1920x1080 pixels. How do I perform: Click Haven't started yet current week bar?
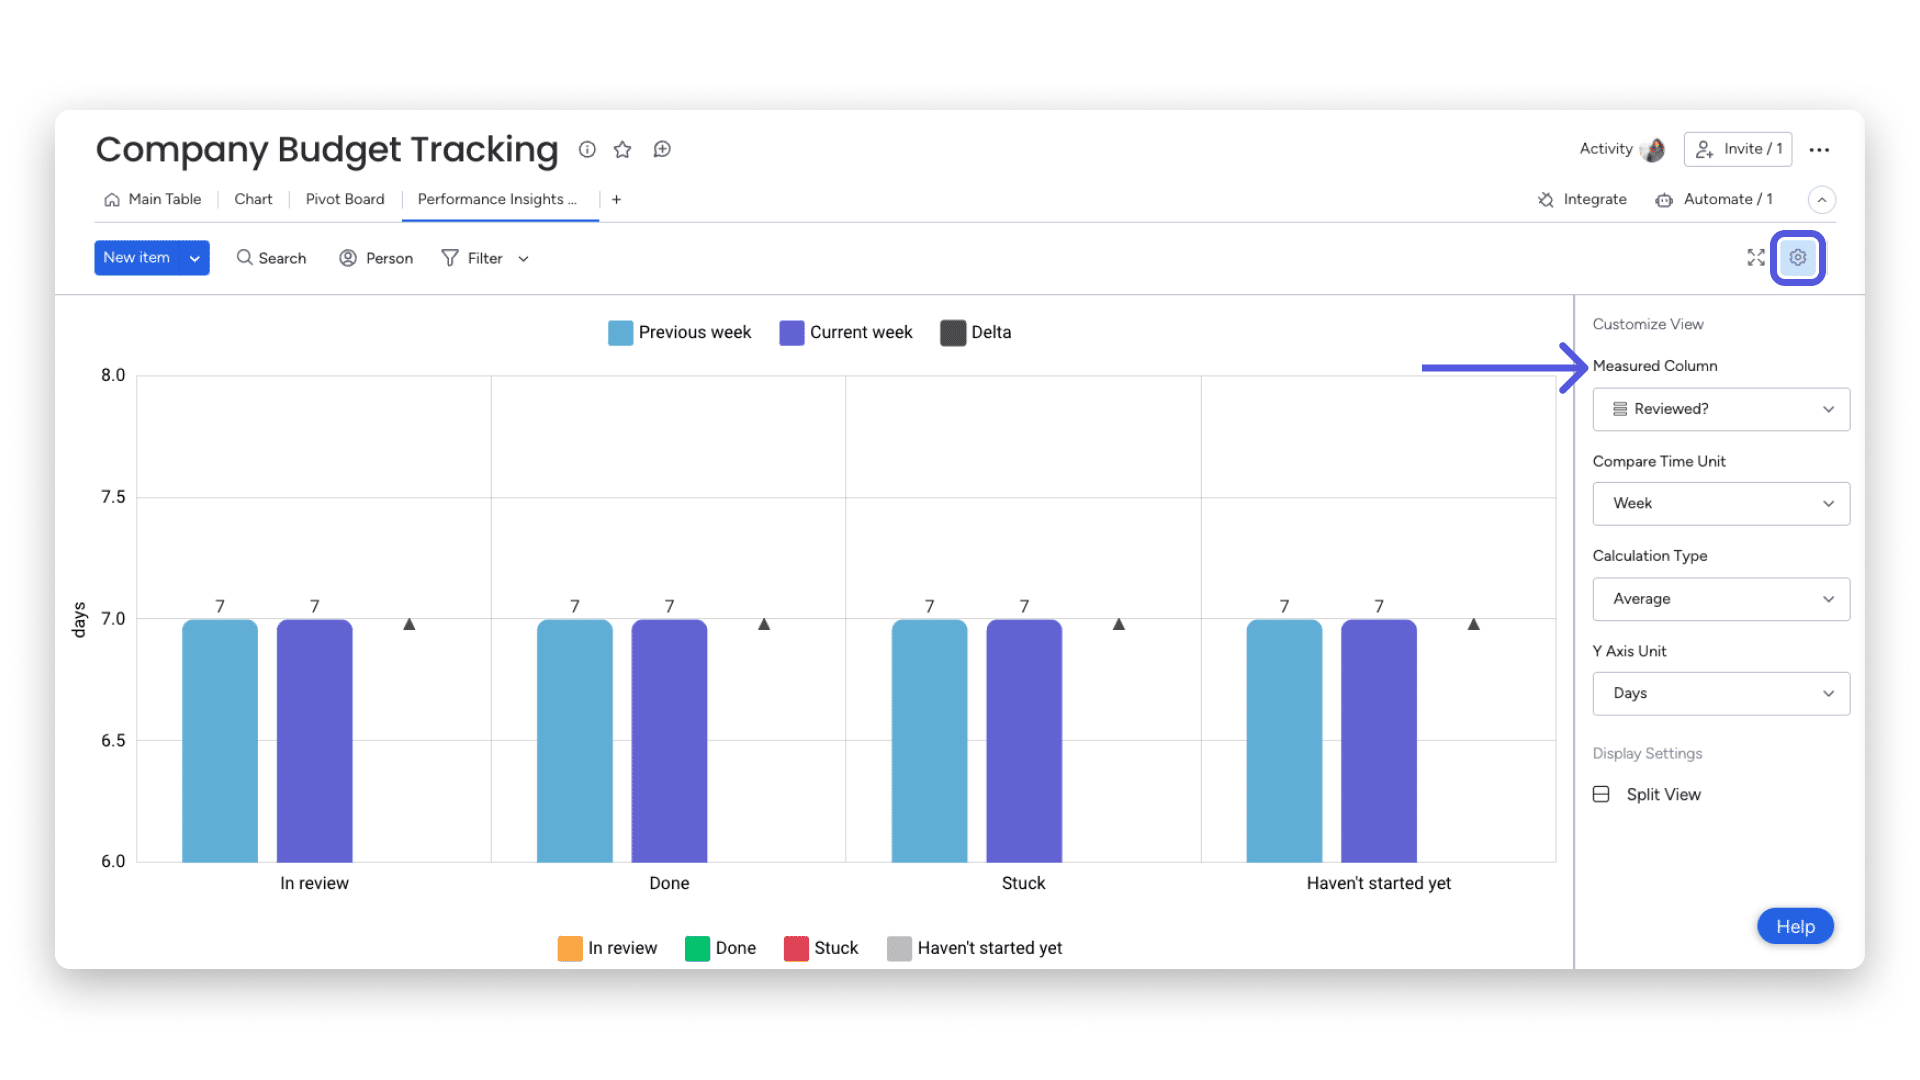pyautogui.click(x=1378, y=741)
